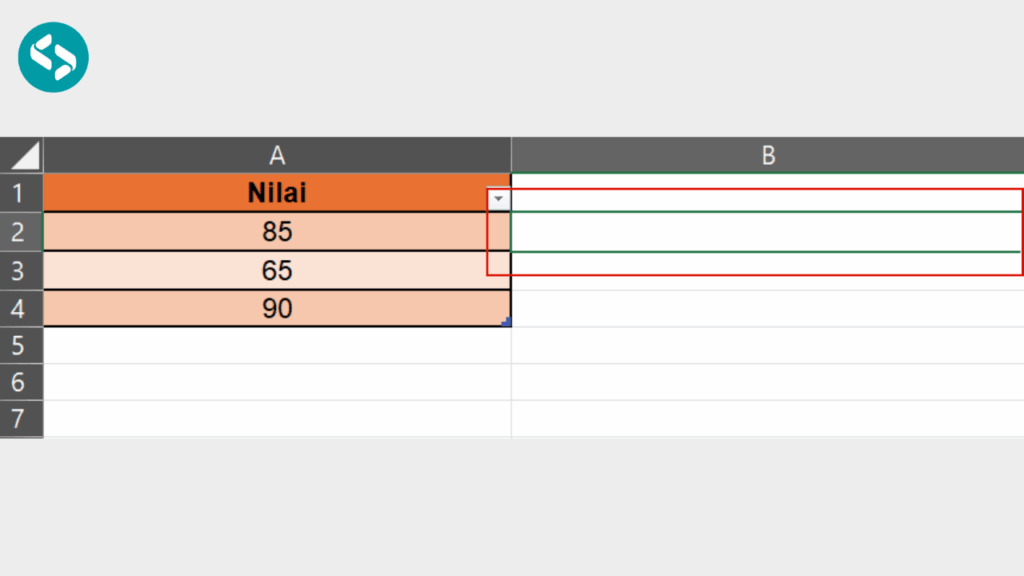Click the table resize handle below 90
The height and width of the screenshot is (576, 1024).
tap(506, 322)
